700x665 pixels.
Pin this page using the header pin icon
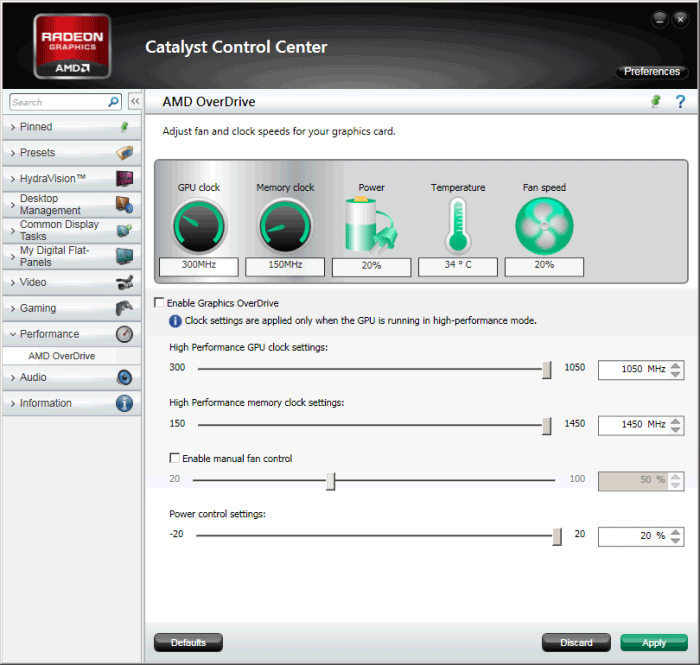pos(656,101)
